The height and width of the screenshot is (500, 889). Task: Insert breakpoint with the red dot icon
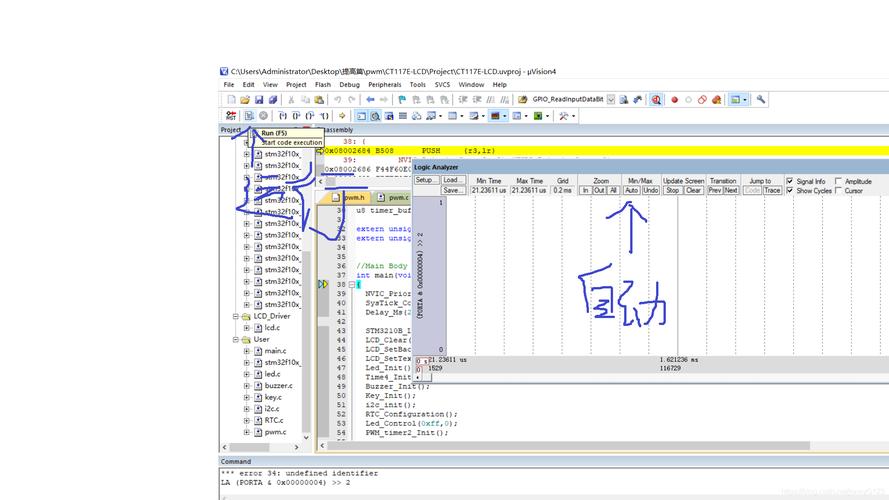(x=674, y=100)
